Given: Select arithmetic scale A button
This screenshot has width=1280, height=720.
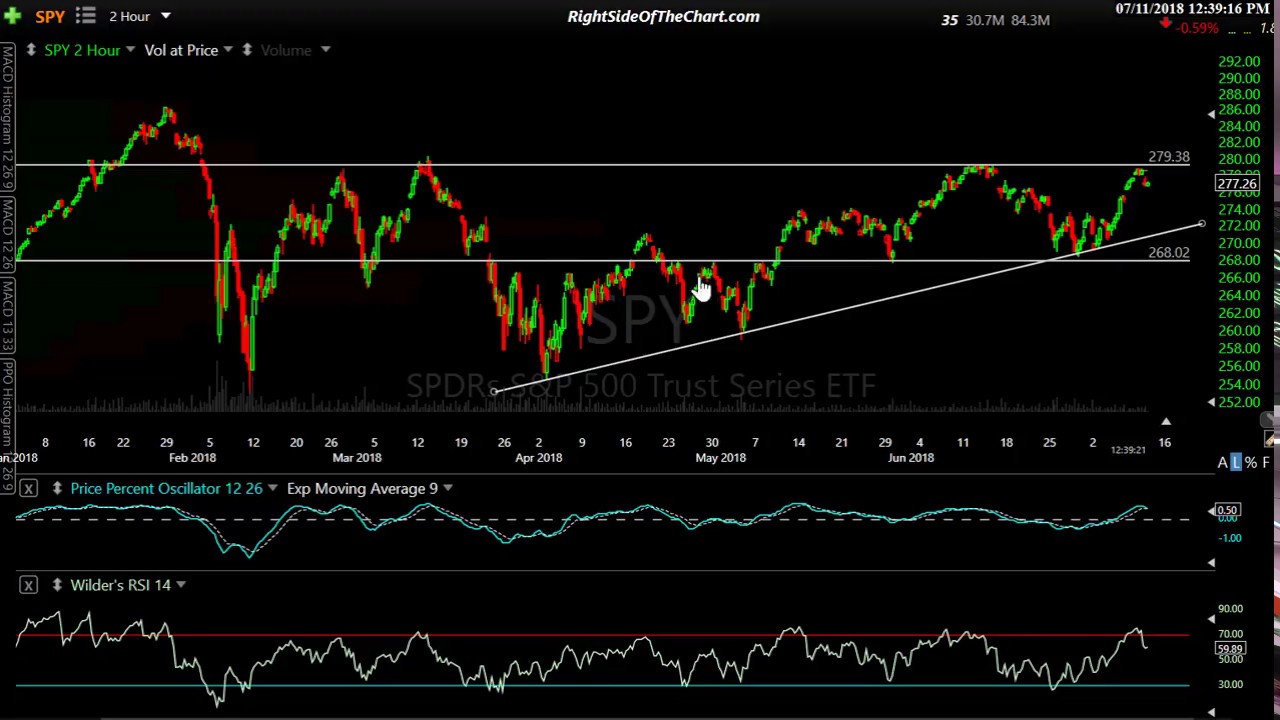Looking at the screenshot, I should click(1222, 462).
